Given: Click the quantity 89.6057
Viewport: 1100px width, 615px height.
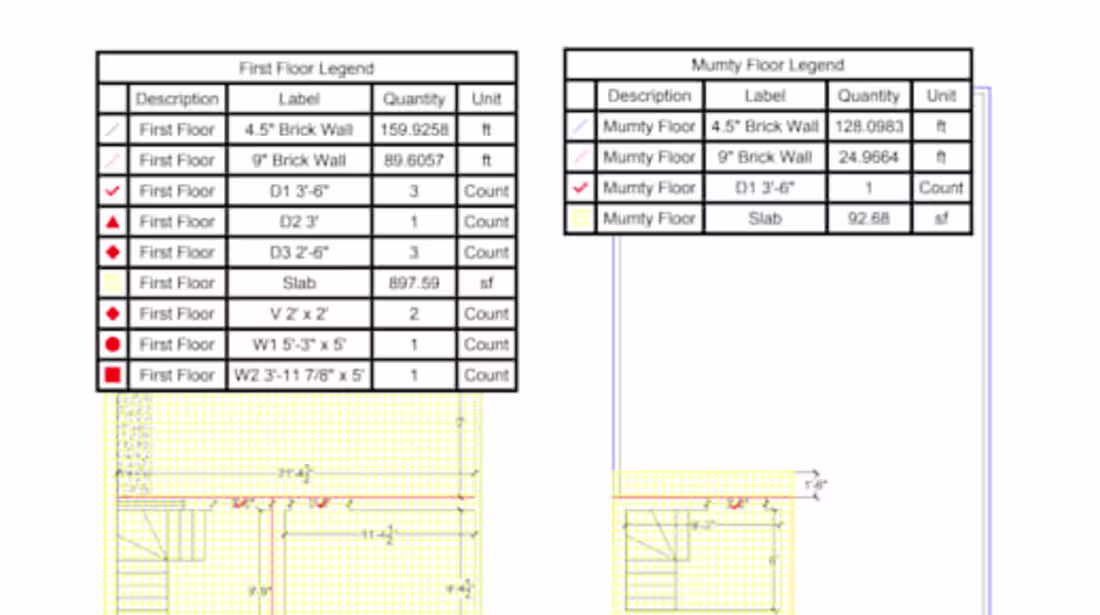Looking at the screenshot, I should pyautogui.click(x=414, y=161).
